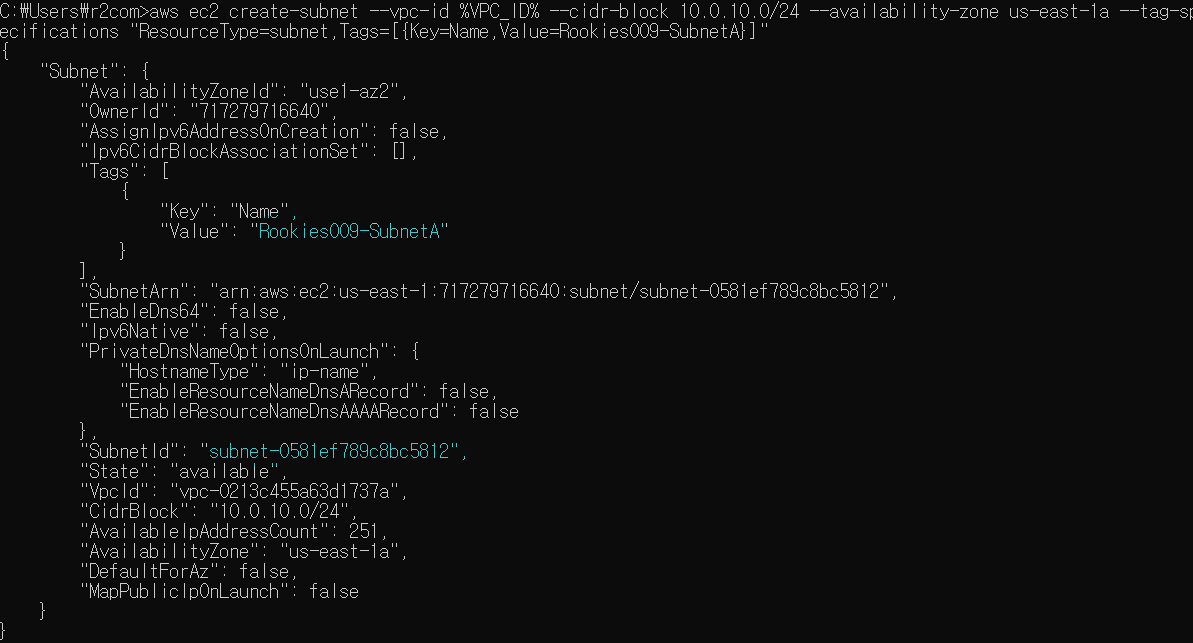Click the SubnetArn line text
The width and height of the screenshot is (1193, 643).
coord(488,291)
